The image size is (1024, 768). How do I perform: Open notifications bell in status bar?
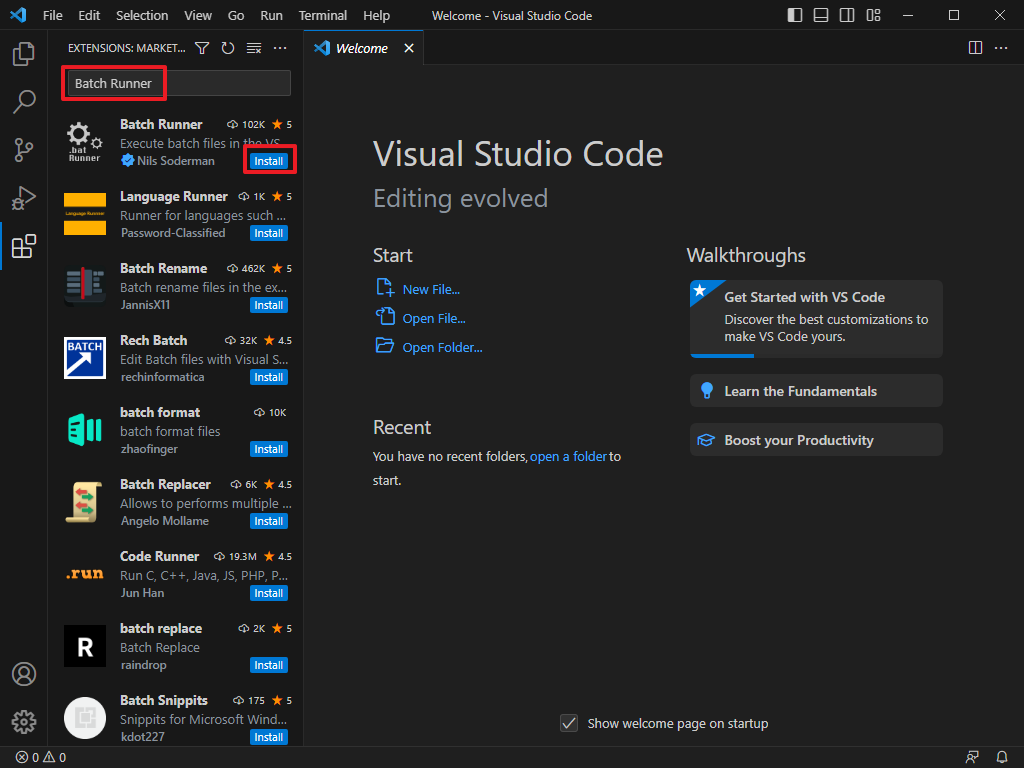pyautogui.click(x=1002, y=758)
